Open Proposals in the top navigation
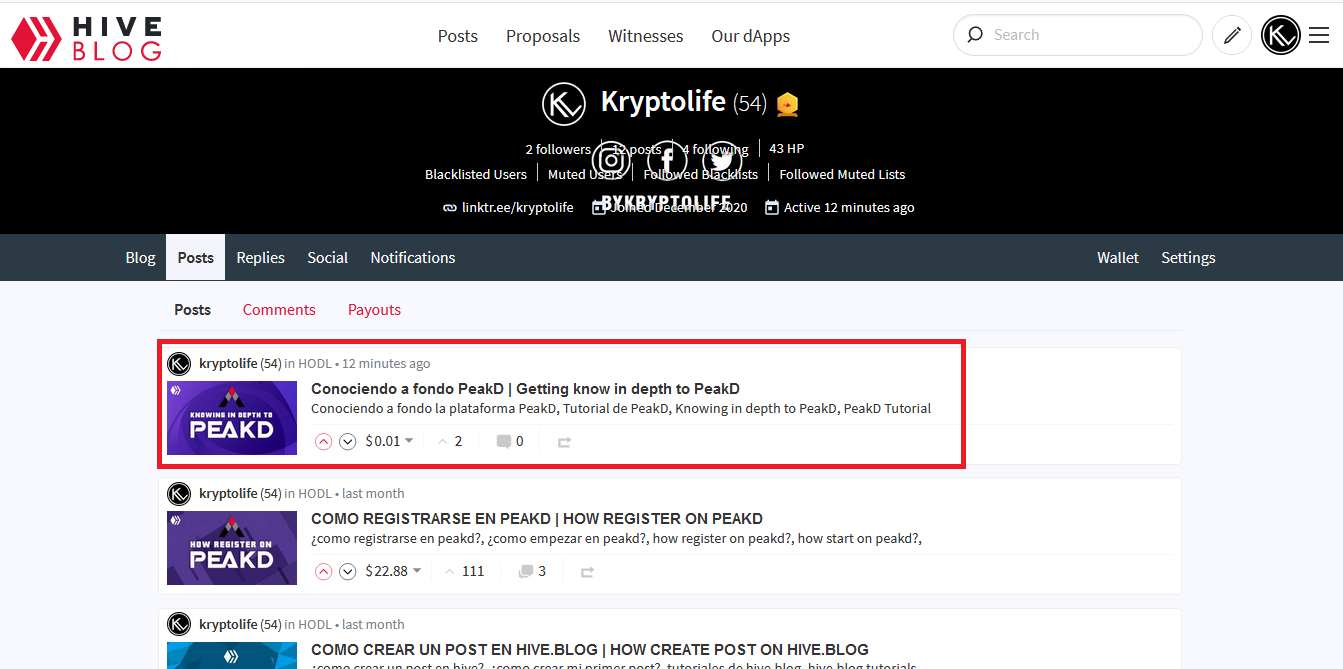 click(543, 36)
